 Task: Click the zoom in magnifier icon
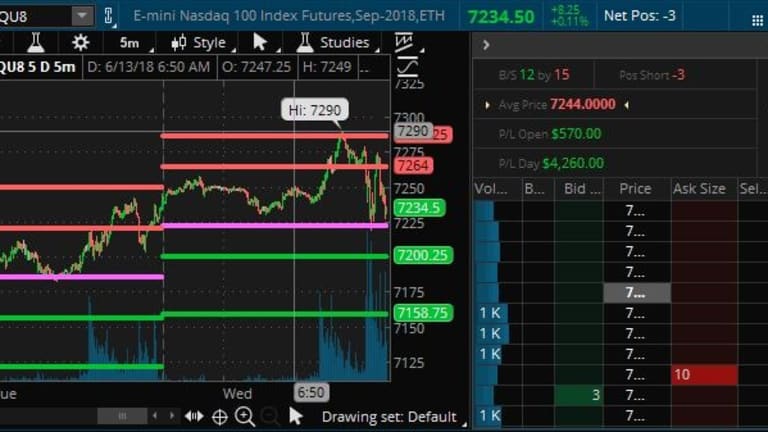pyautogui.click(x=244, y=417)
